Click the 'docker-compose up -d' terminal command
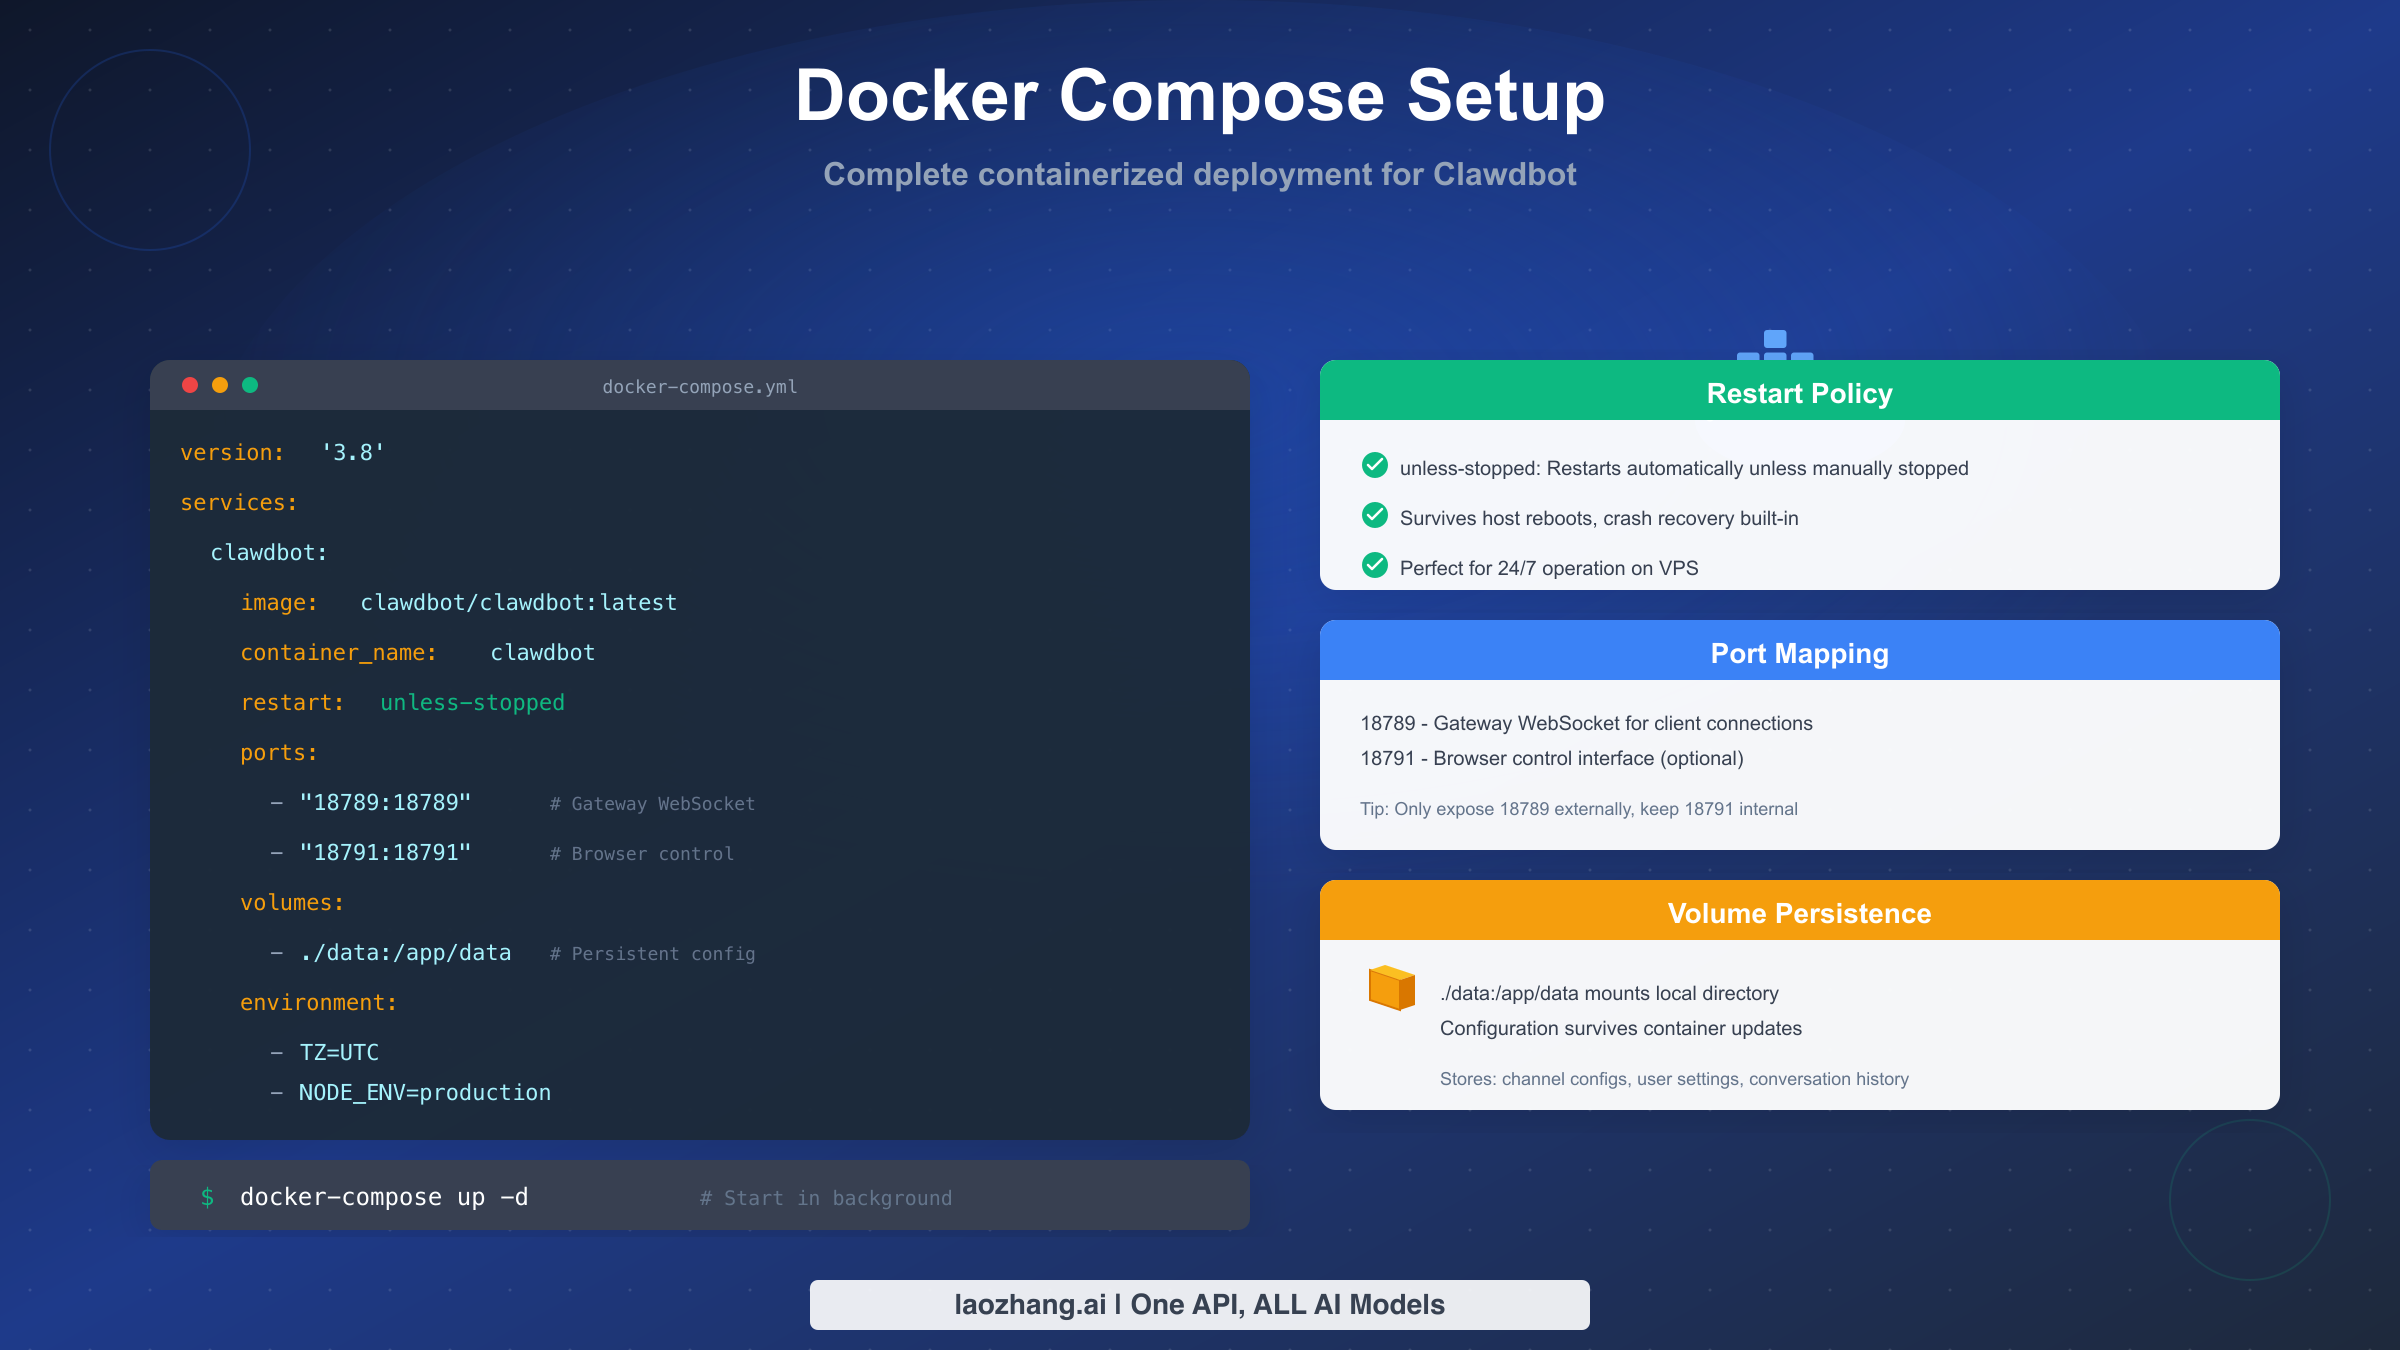 [383, 1196]
